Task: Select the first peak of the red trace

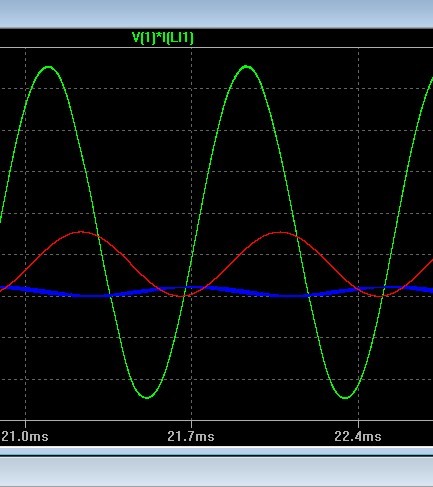Action: [82, 232]
